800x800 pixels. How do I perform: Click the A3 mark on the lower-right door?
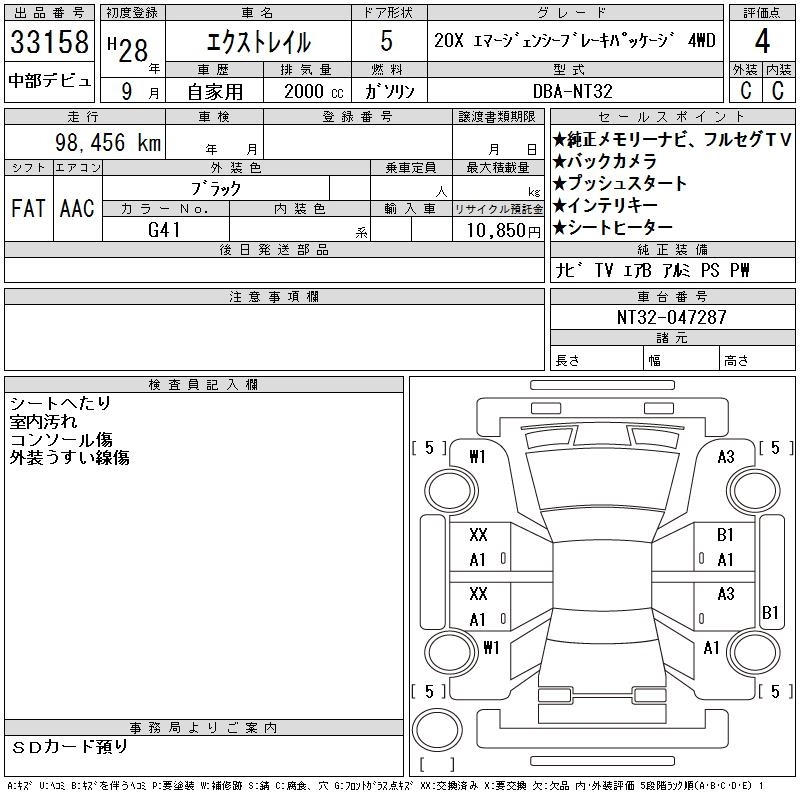click(x=726, y=594)
